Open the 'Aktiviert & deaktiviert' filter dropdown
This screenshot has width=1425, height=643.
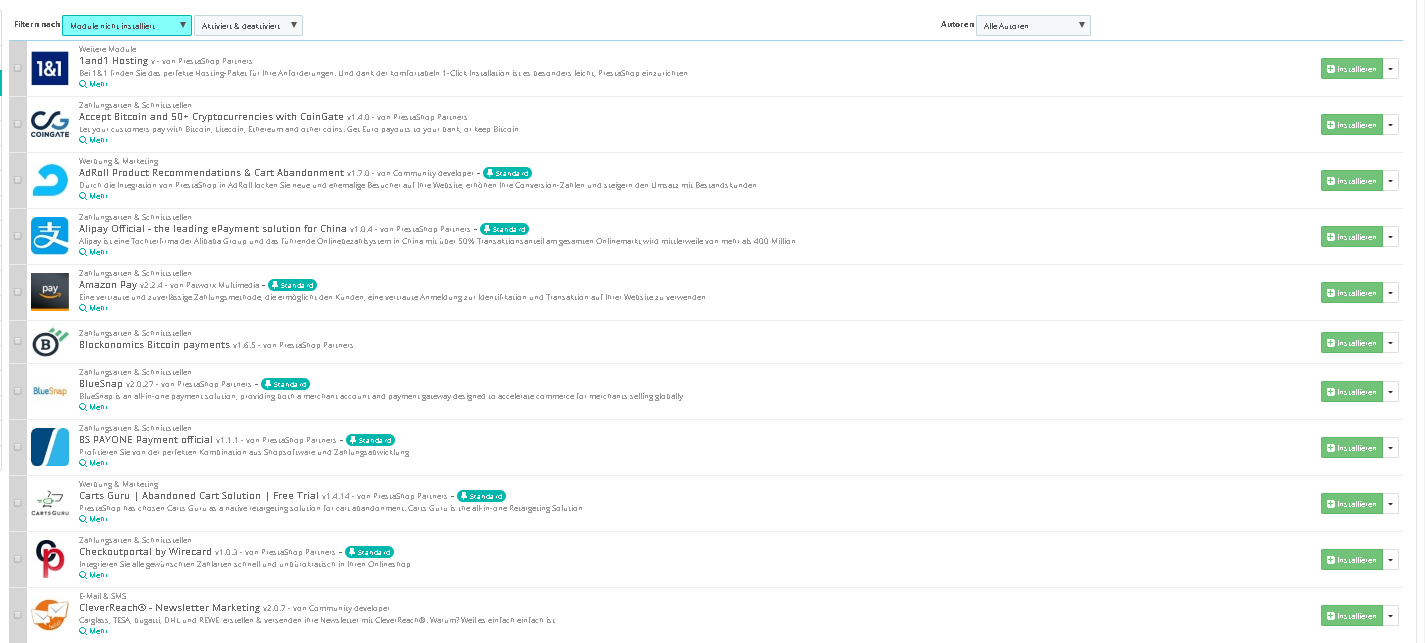tap(248, 25)
